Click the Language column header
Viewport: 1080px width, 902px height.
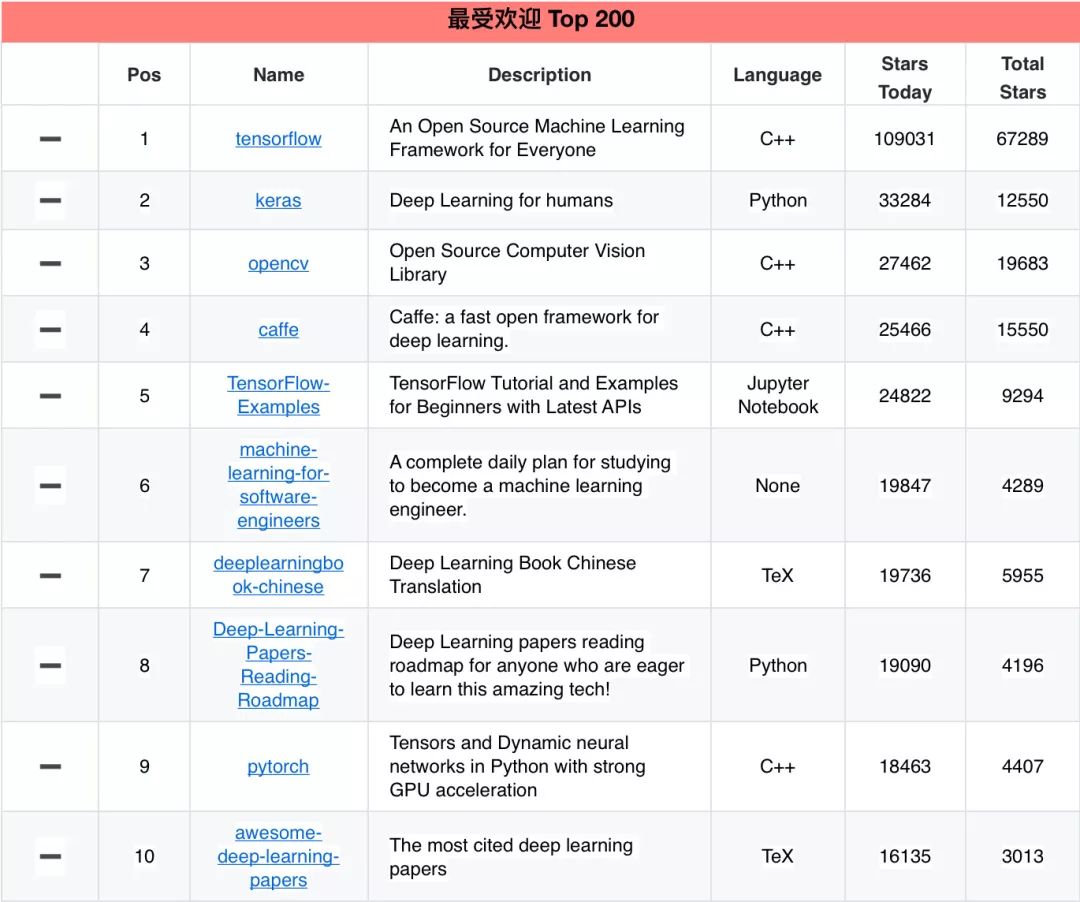[x=777, y=75]
